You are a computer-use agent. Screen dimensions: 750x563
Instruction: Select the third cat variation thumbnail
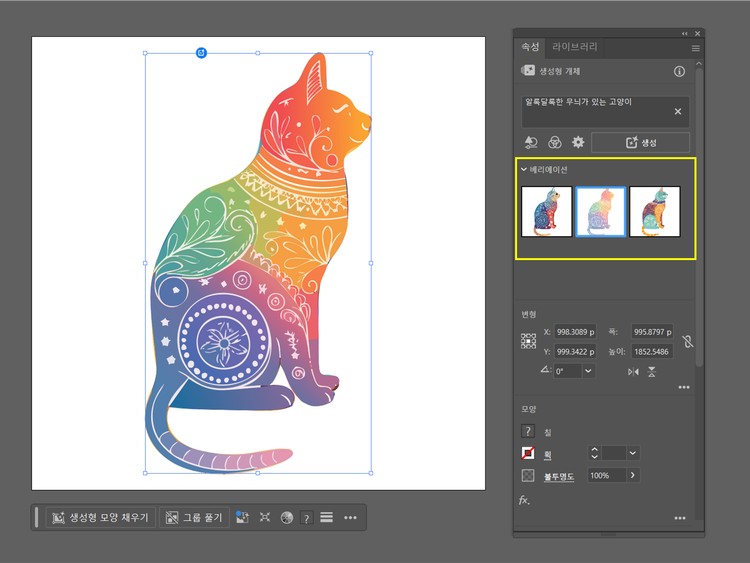point(654,211)
